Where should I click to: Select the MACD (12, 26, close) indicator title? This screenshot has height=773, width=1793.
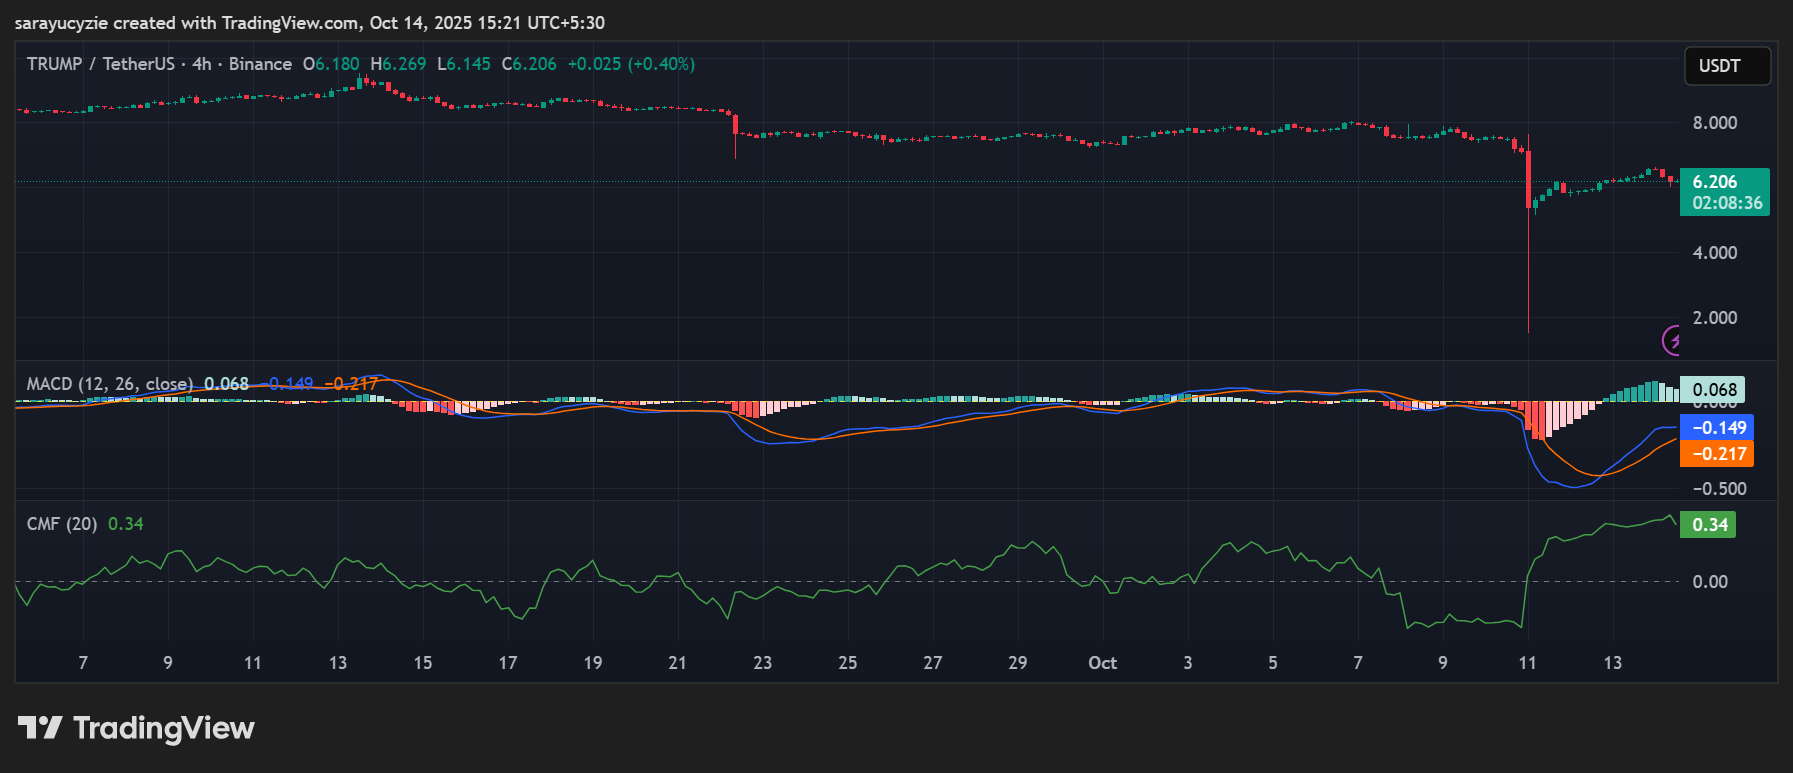(109, 384)
